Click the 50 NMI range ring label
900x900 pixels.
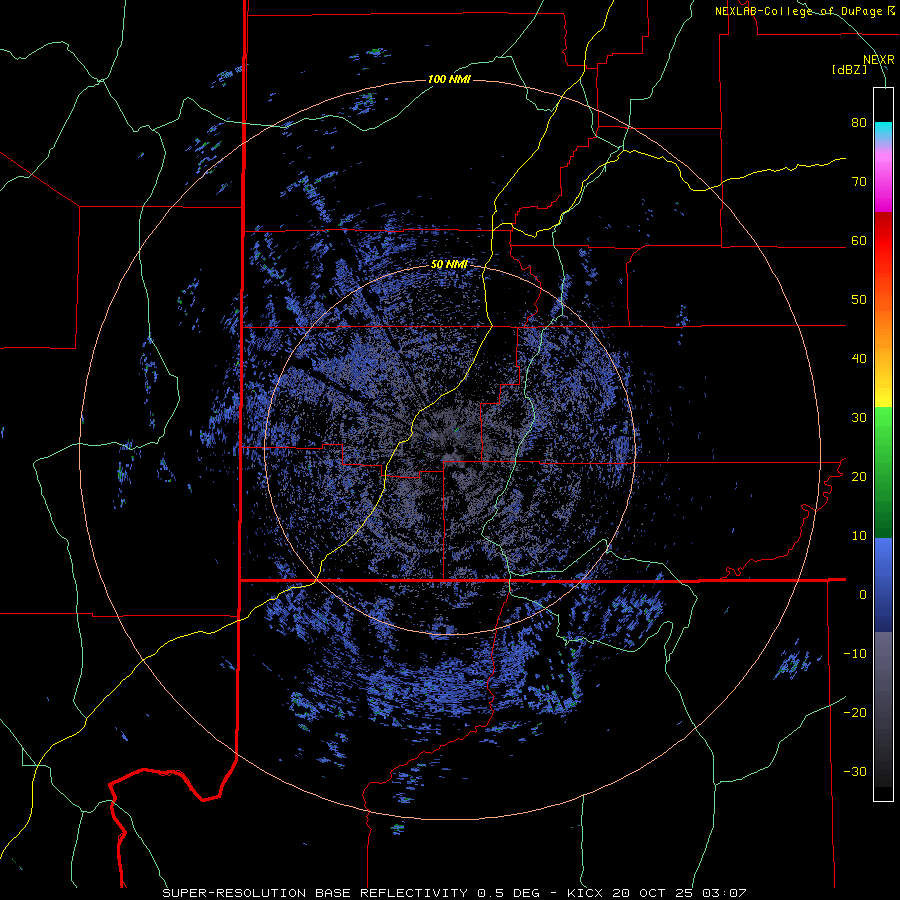pos(449,265)
